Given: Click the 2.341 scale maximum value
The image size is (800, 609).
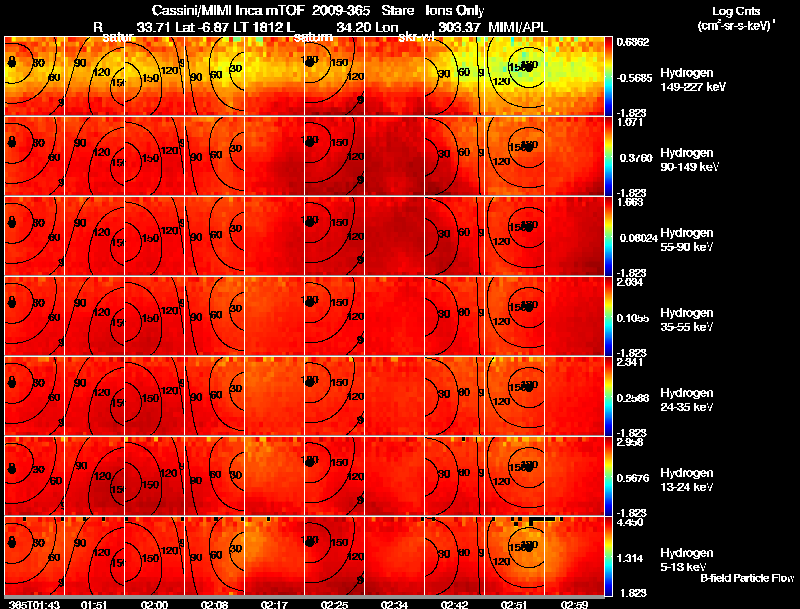Looking at the screenshot, I should [630, 363].
